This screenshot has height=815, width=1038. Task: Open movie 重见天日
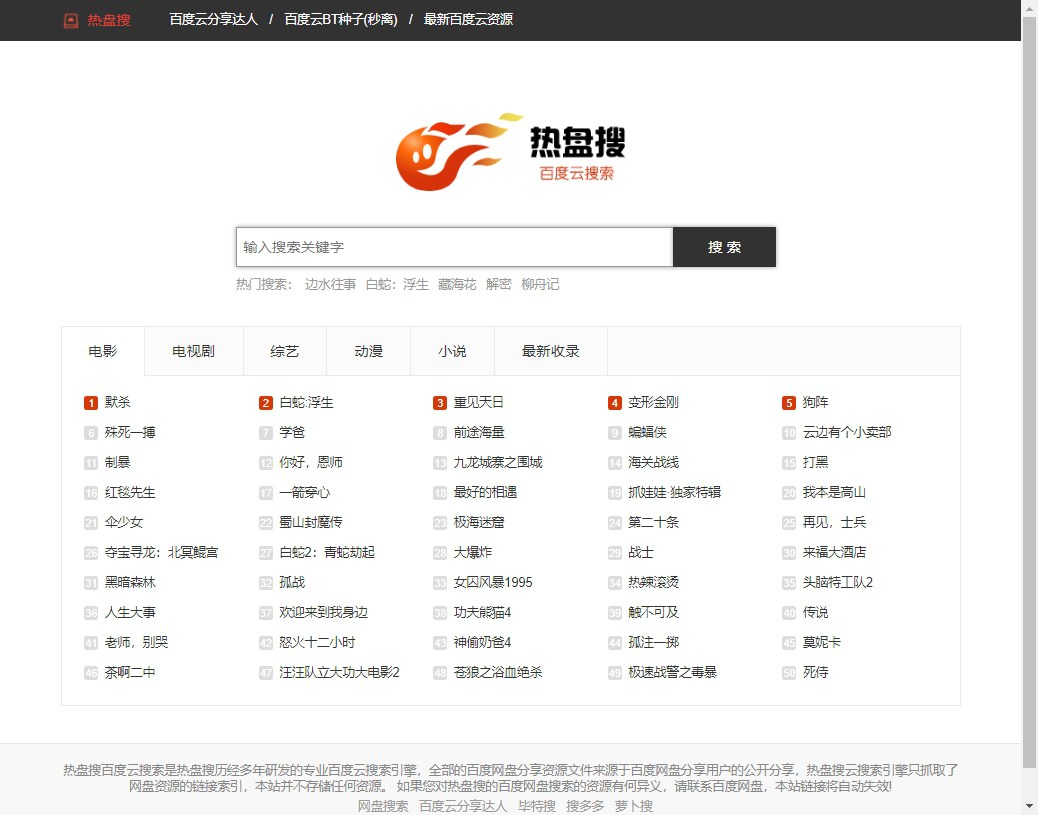click(x=479, y=402)
